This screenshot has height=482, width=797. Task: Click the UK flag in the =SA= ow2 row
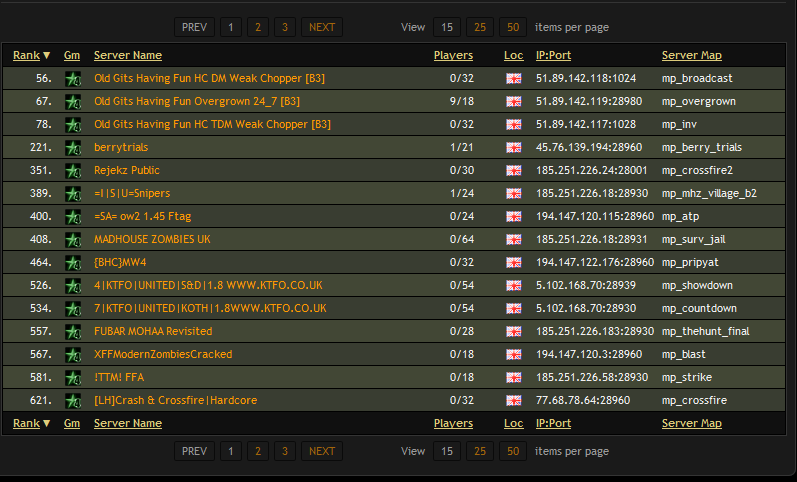[x=513, y=217]
